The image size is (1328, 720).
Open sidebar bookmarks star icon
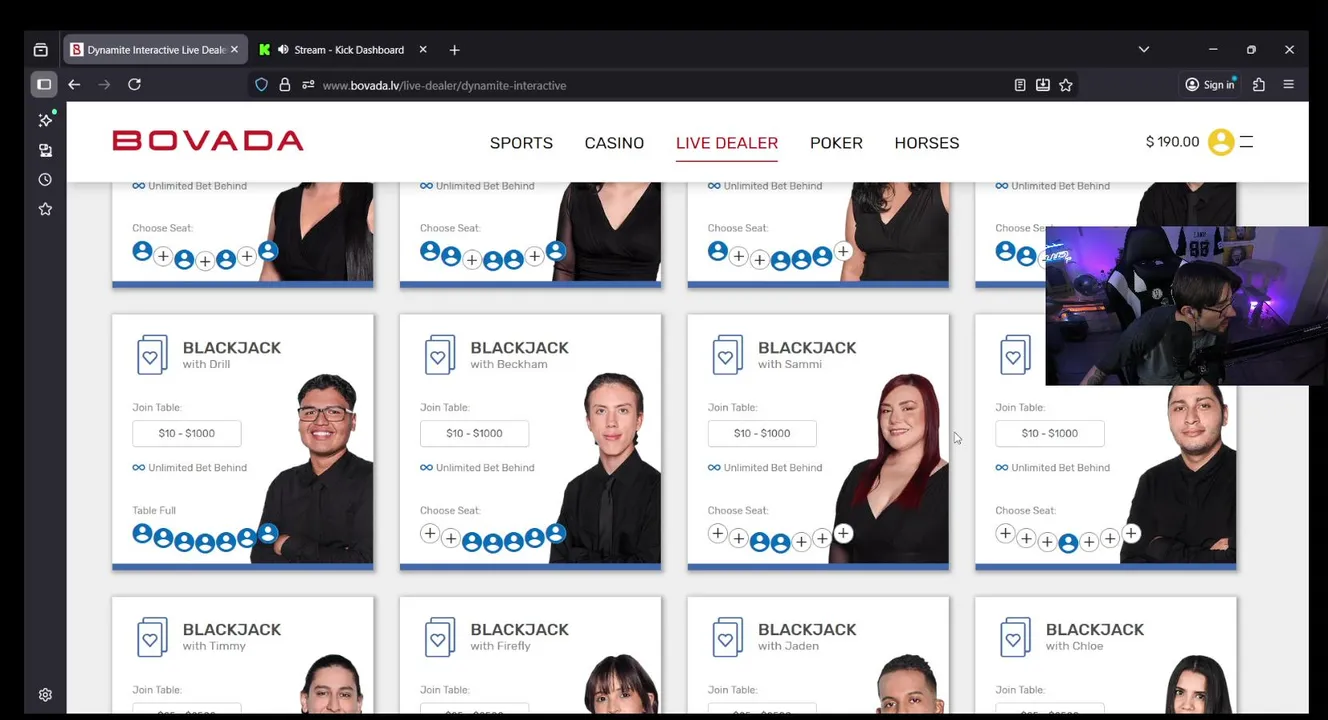pos(45,209)
